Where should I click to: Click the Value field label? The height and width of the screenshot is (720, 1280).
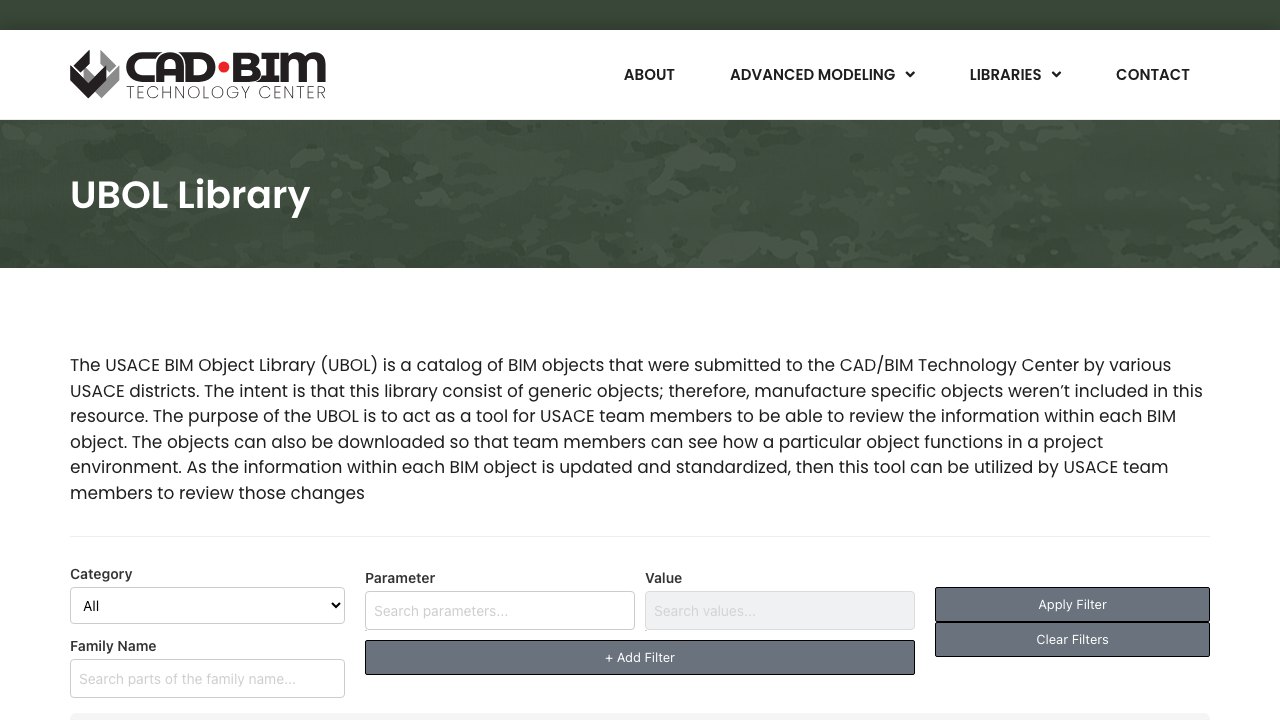(663, 578)
